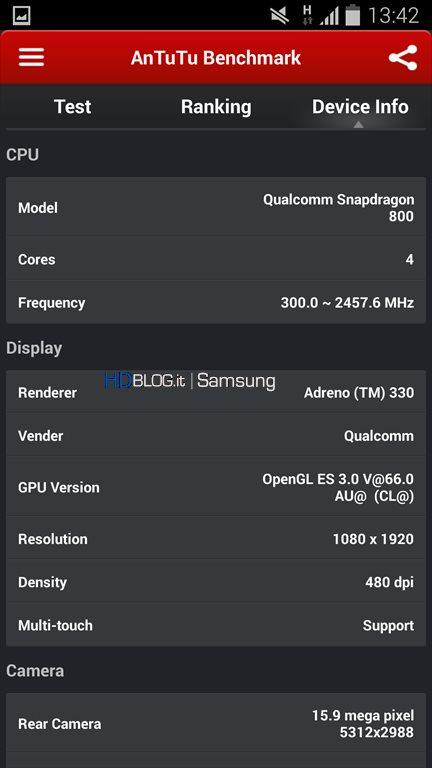The width and height of the screenshot is (432, 768).
Task: Tap the Multi-touch Support row
Action: pyautogui.click(x=216, y=625)
